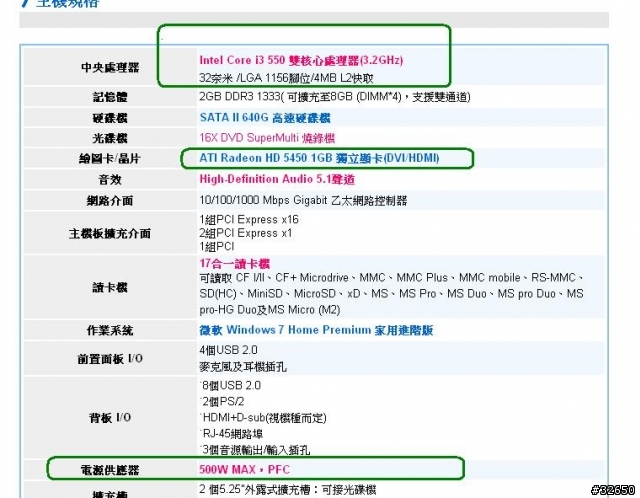Click the 網路介面 row label
The width and height of the screenshot is (640, 498).
tap(110, 200)
